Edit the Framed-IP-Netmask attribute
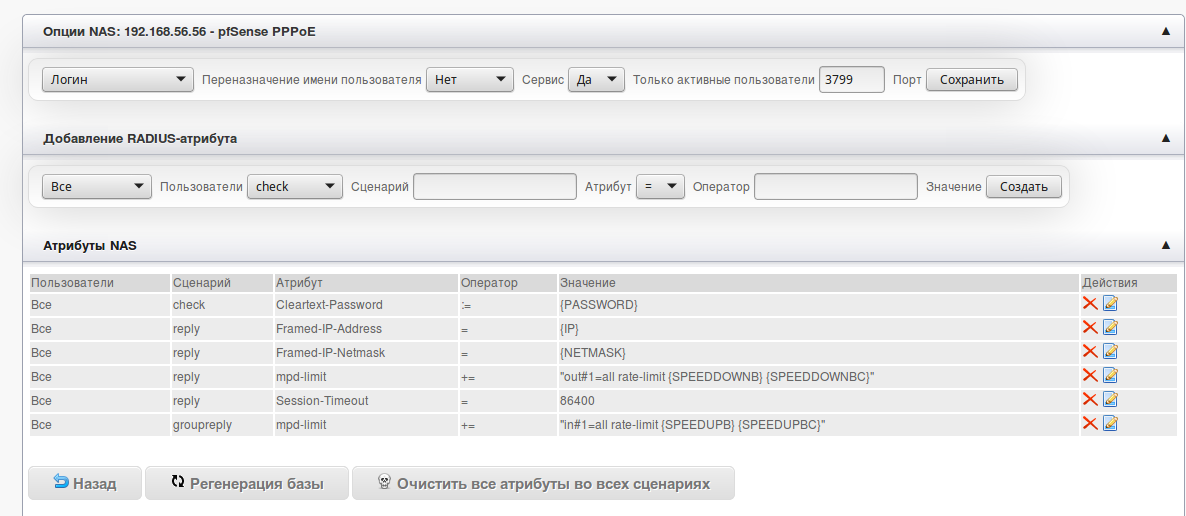Screen dimensions: 1186x516 [1110, 352]
